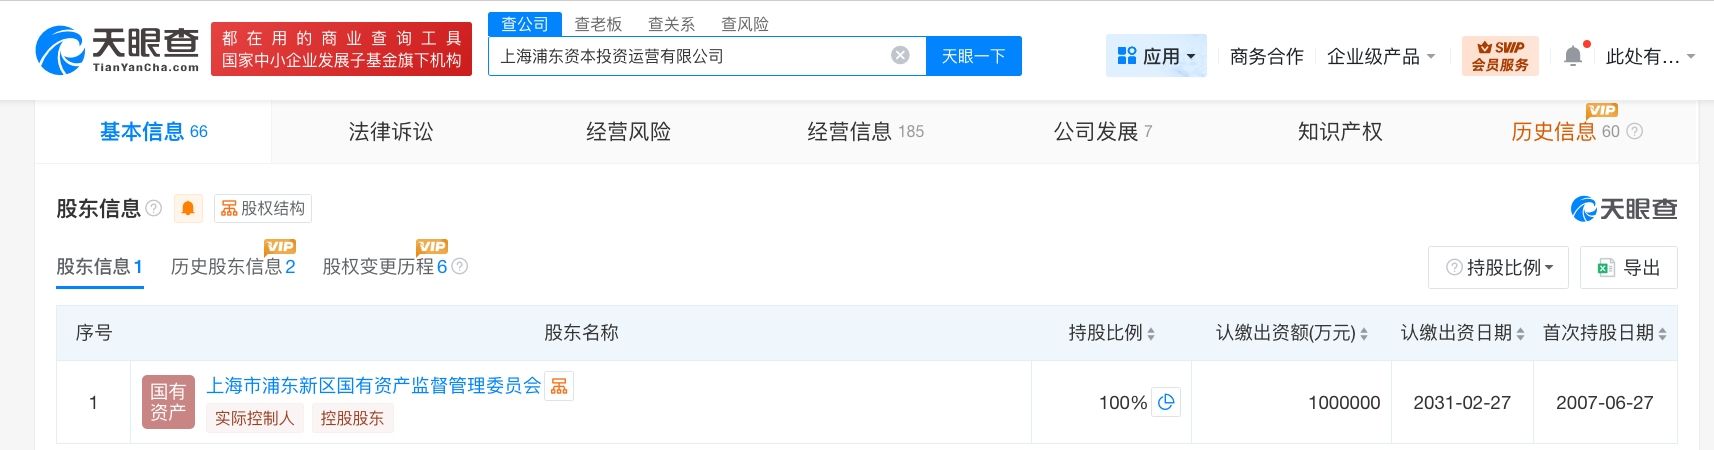1714x450 pixels.
Task: Open 上海市浦东新区国有资产监督管理委员会 link
Action: [373, 386]
